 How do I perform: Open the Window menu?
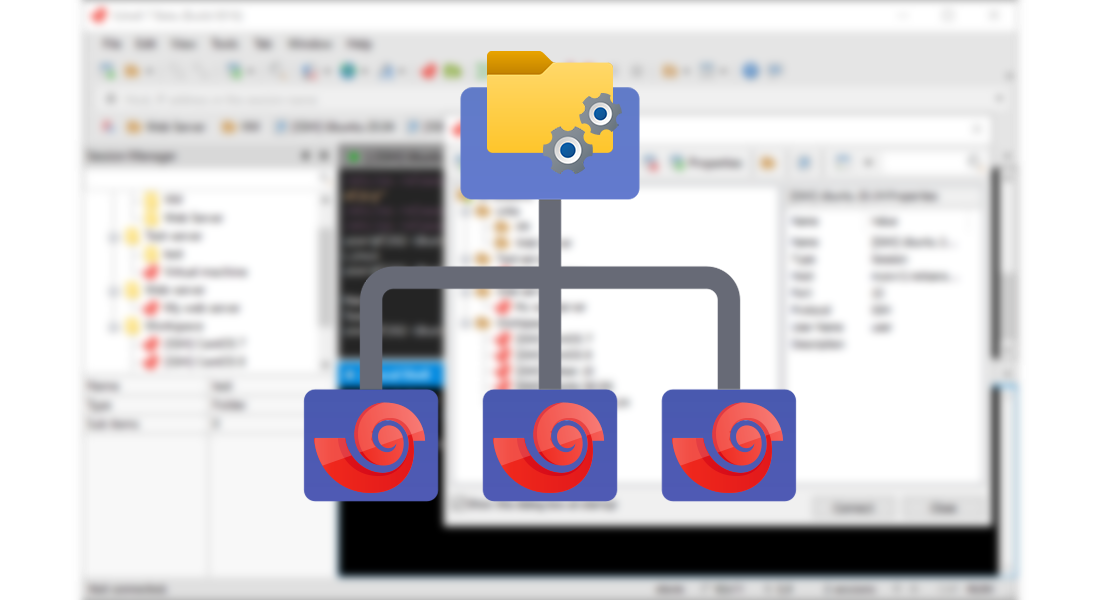pyautogui.click(x=309, y=44)
